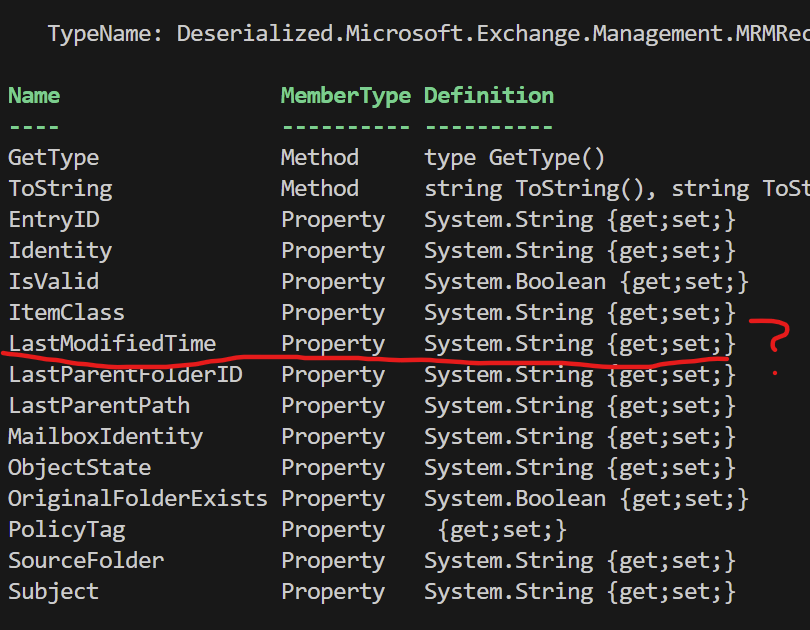Image resolution: width=810 pixels, height=630 pixels.
Task: Click the MemberType column header
Action: pyautogui.click(x=345, y=96)
